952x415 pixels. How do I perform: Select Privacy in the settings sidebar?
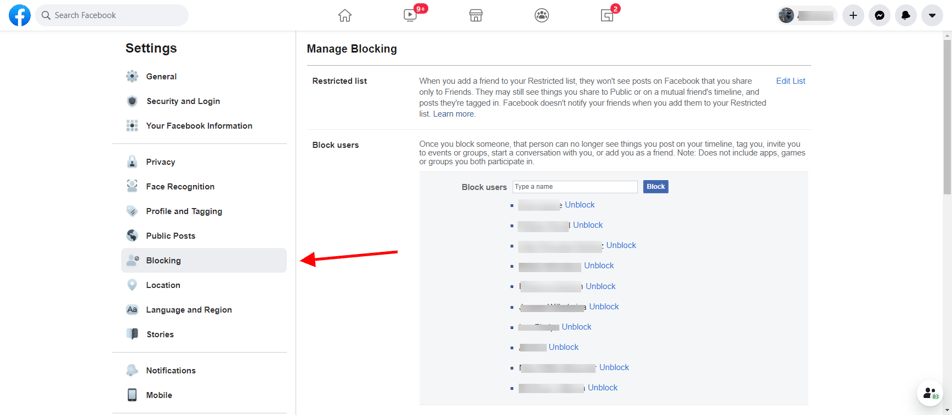click(160, 162)
